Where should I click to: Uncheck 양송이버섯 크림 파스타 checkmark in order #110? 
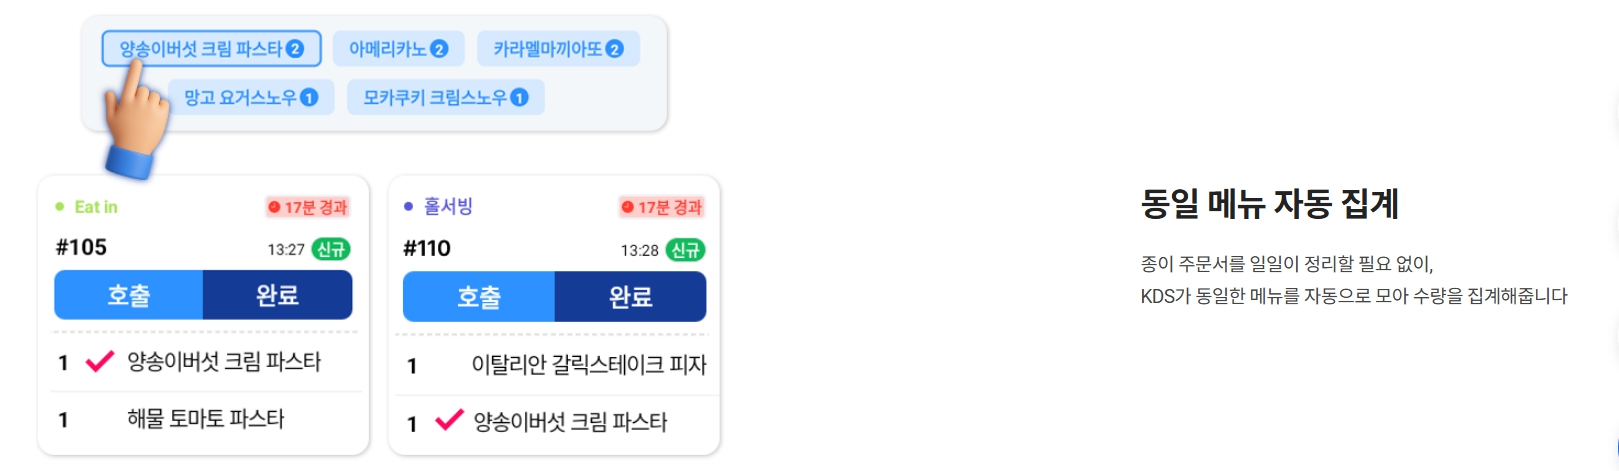point(449,420)
